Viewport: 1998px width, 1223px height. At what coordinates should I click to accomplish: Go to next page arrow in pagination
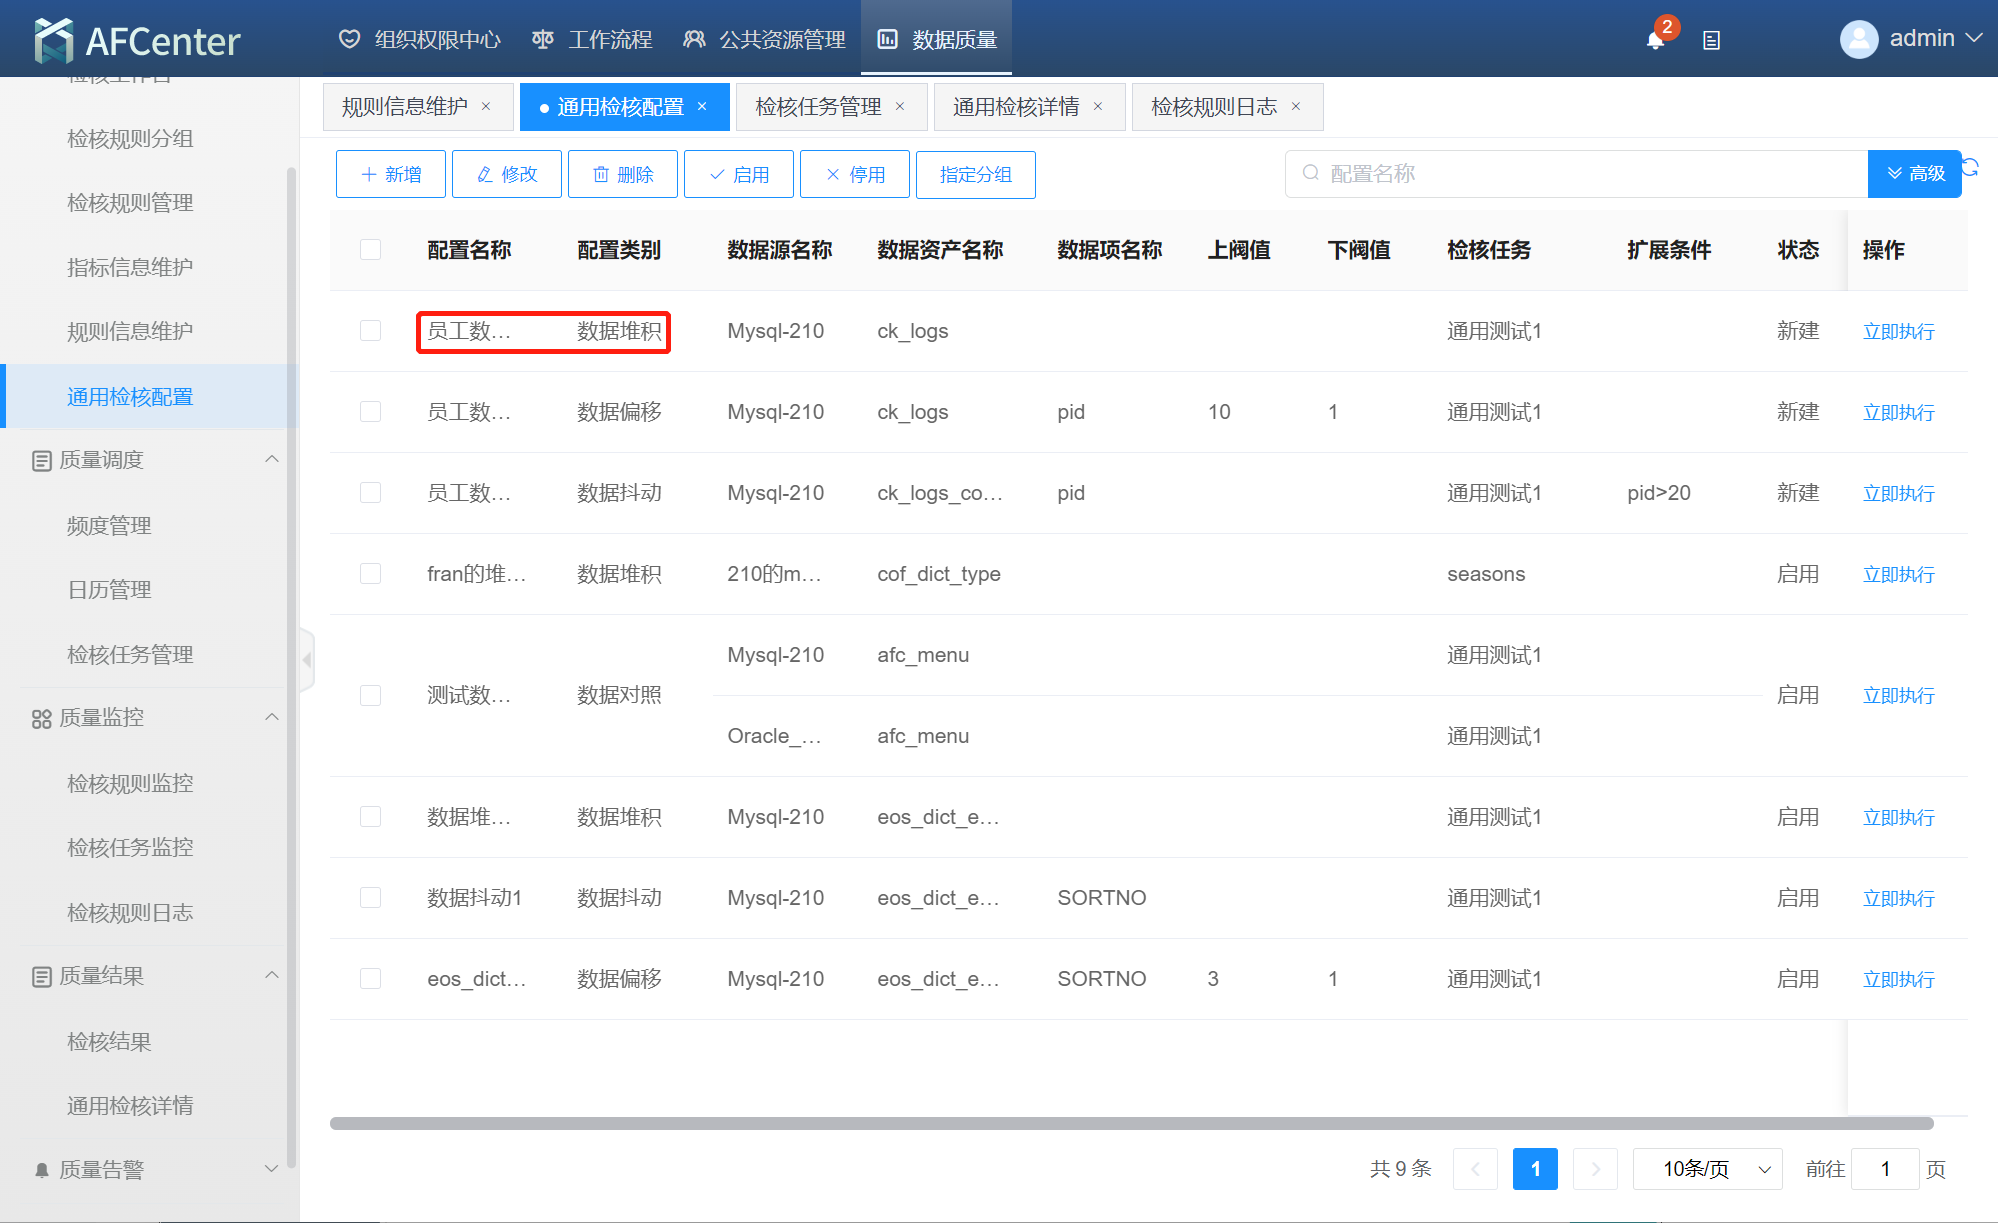[x=1595, y=1169]
